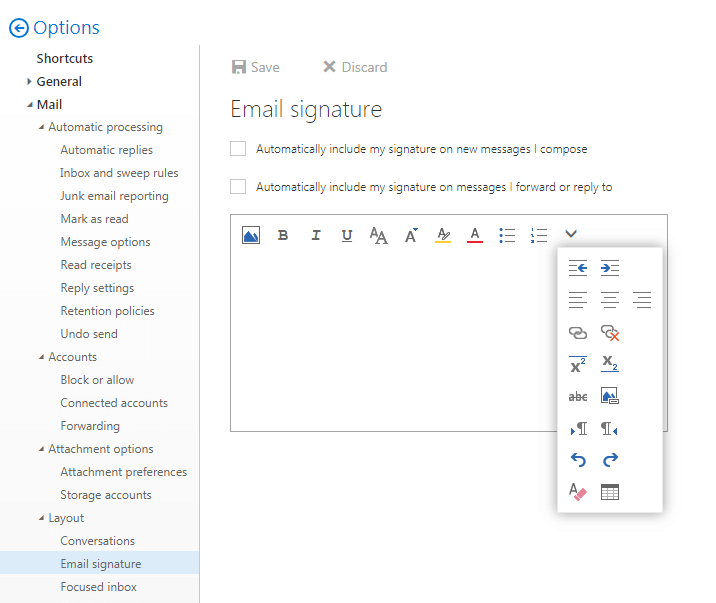Open Mark as read settings

[x=95, y=219]
